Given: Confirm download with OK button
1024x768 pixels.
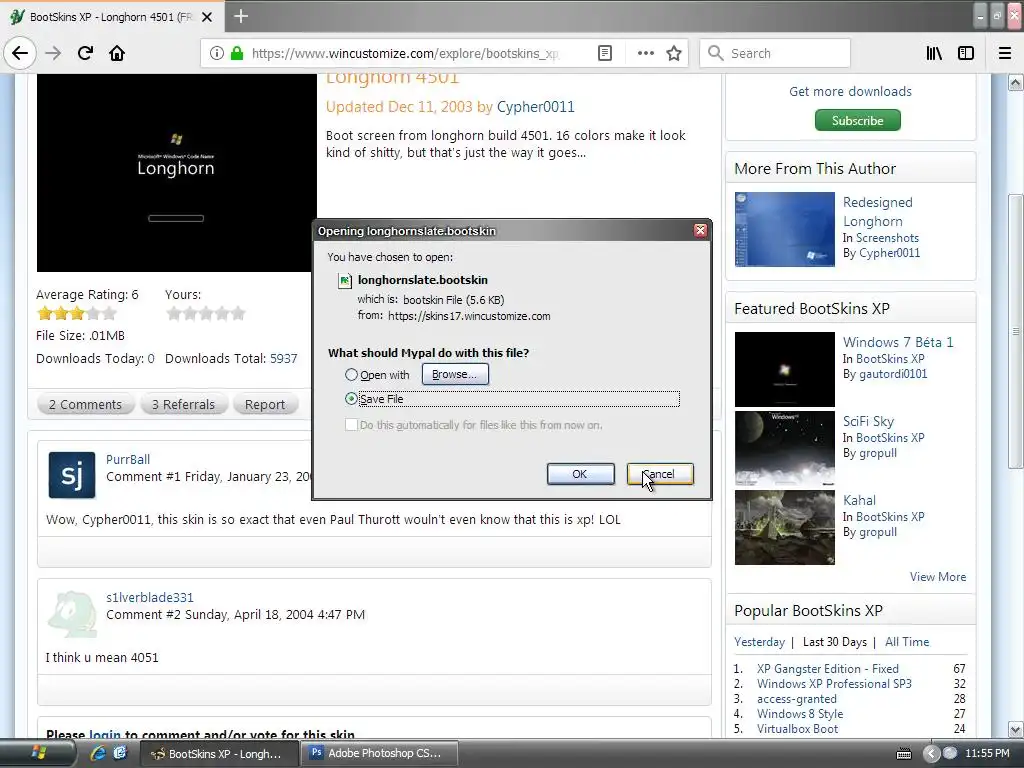Looking at the screenshot, I should pos(580,474).
